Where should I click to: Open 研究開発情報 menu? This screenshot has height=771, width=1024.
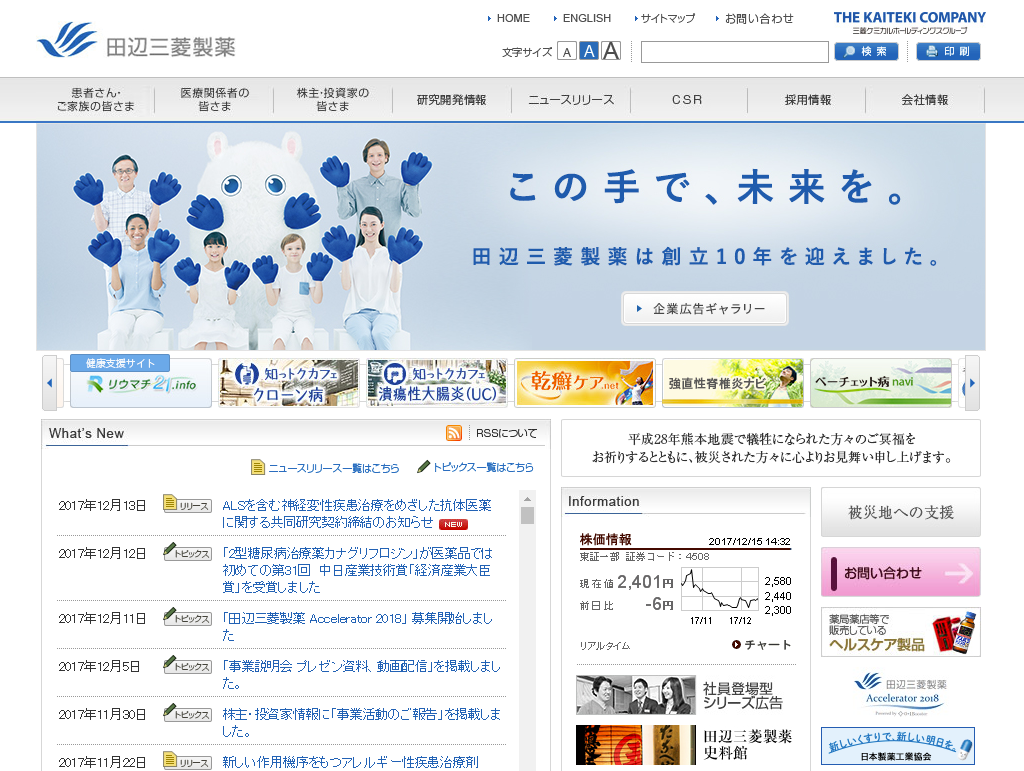[452, 100]
